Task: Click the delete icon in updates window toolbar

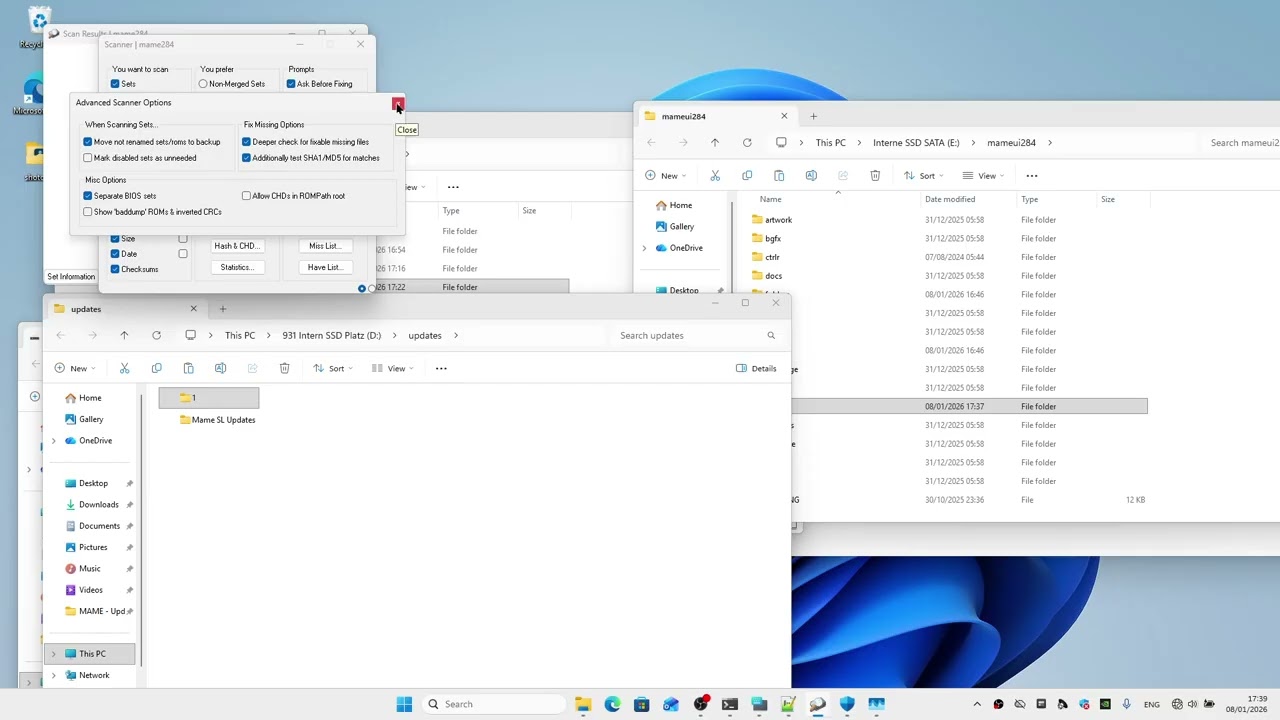Action: click(x=284, y=368)
